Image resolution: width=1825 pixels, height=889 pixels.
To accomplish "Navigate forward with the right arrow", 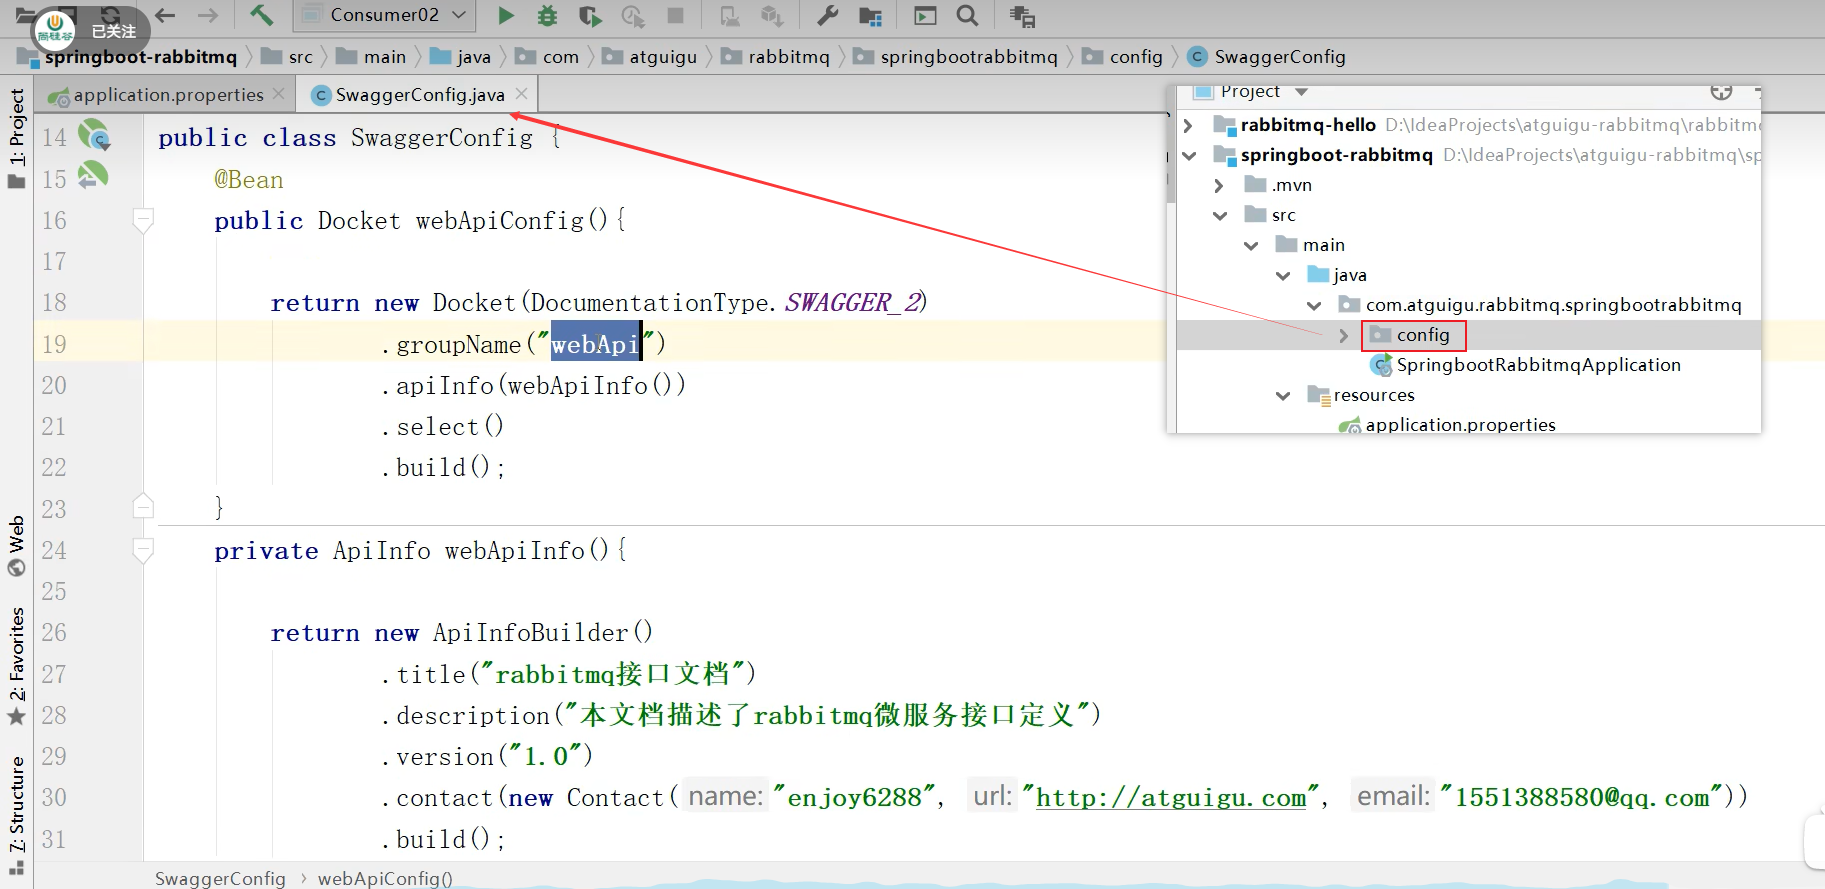I will coord(207,15).
